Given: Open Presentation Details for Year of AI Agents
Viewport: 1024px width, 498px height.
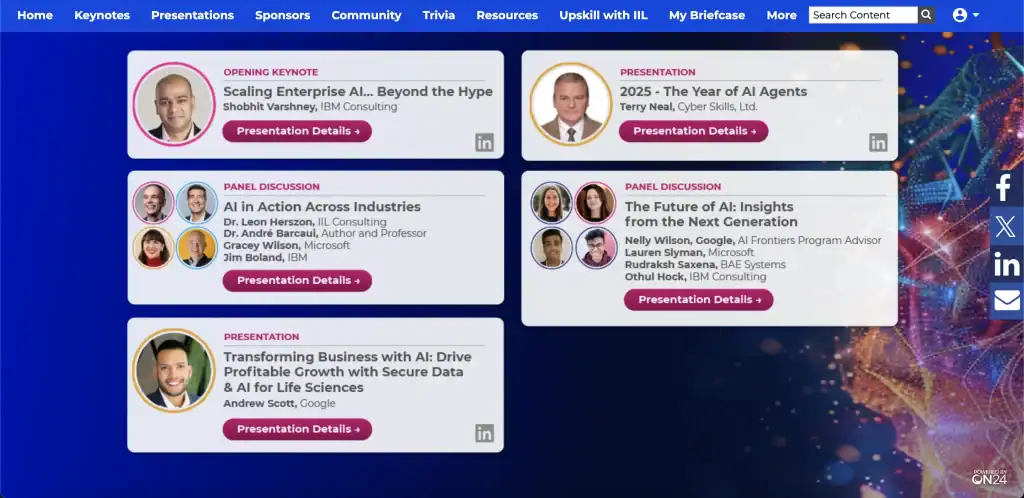Looking at the screenshot, I should click(x=694, y=131).
